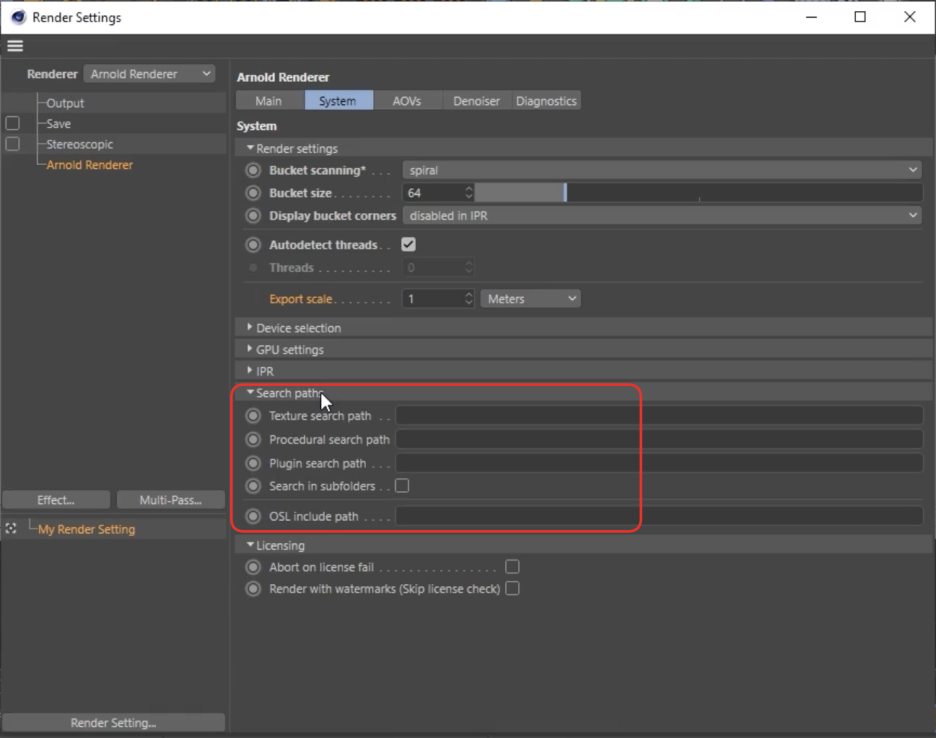
Task: Open the Diagnostics tab
Action: [546, 101]
